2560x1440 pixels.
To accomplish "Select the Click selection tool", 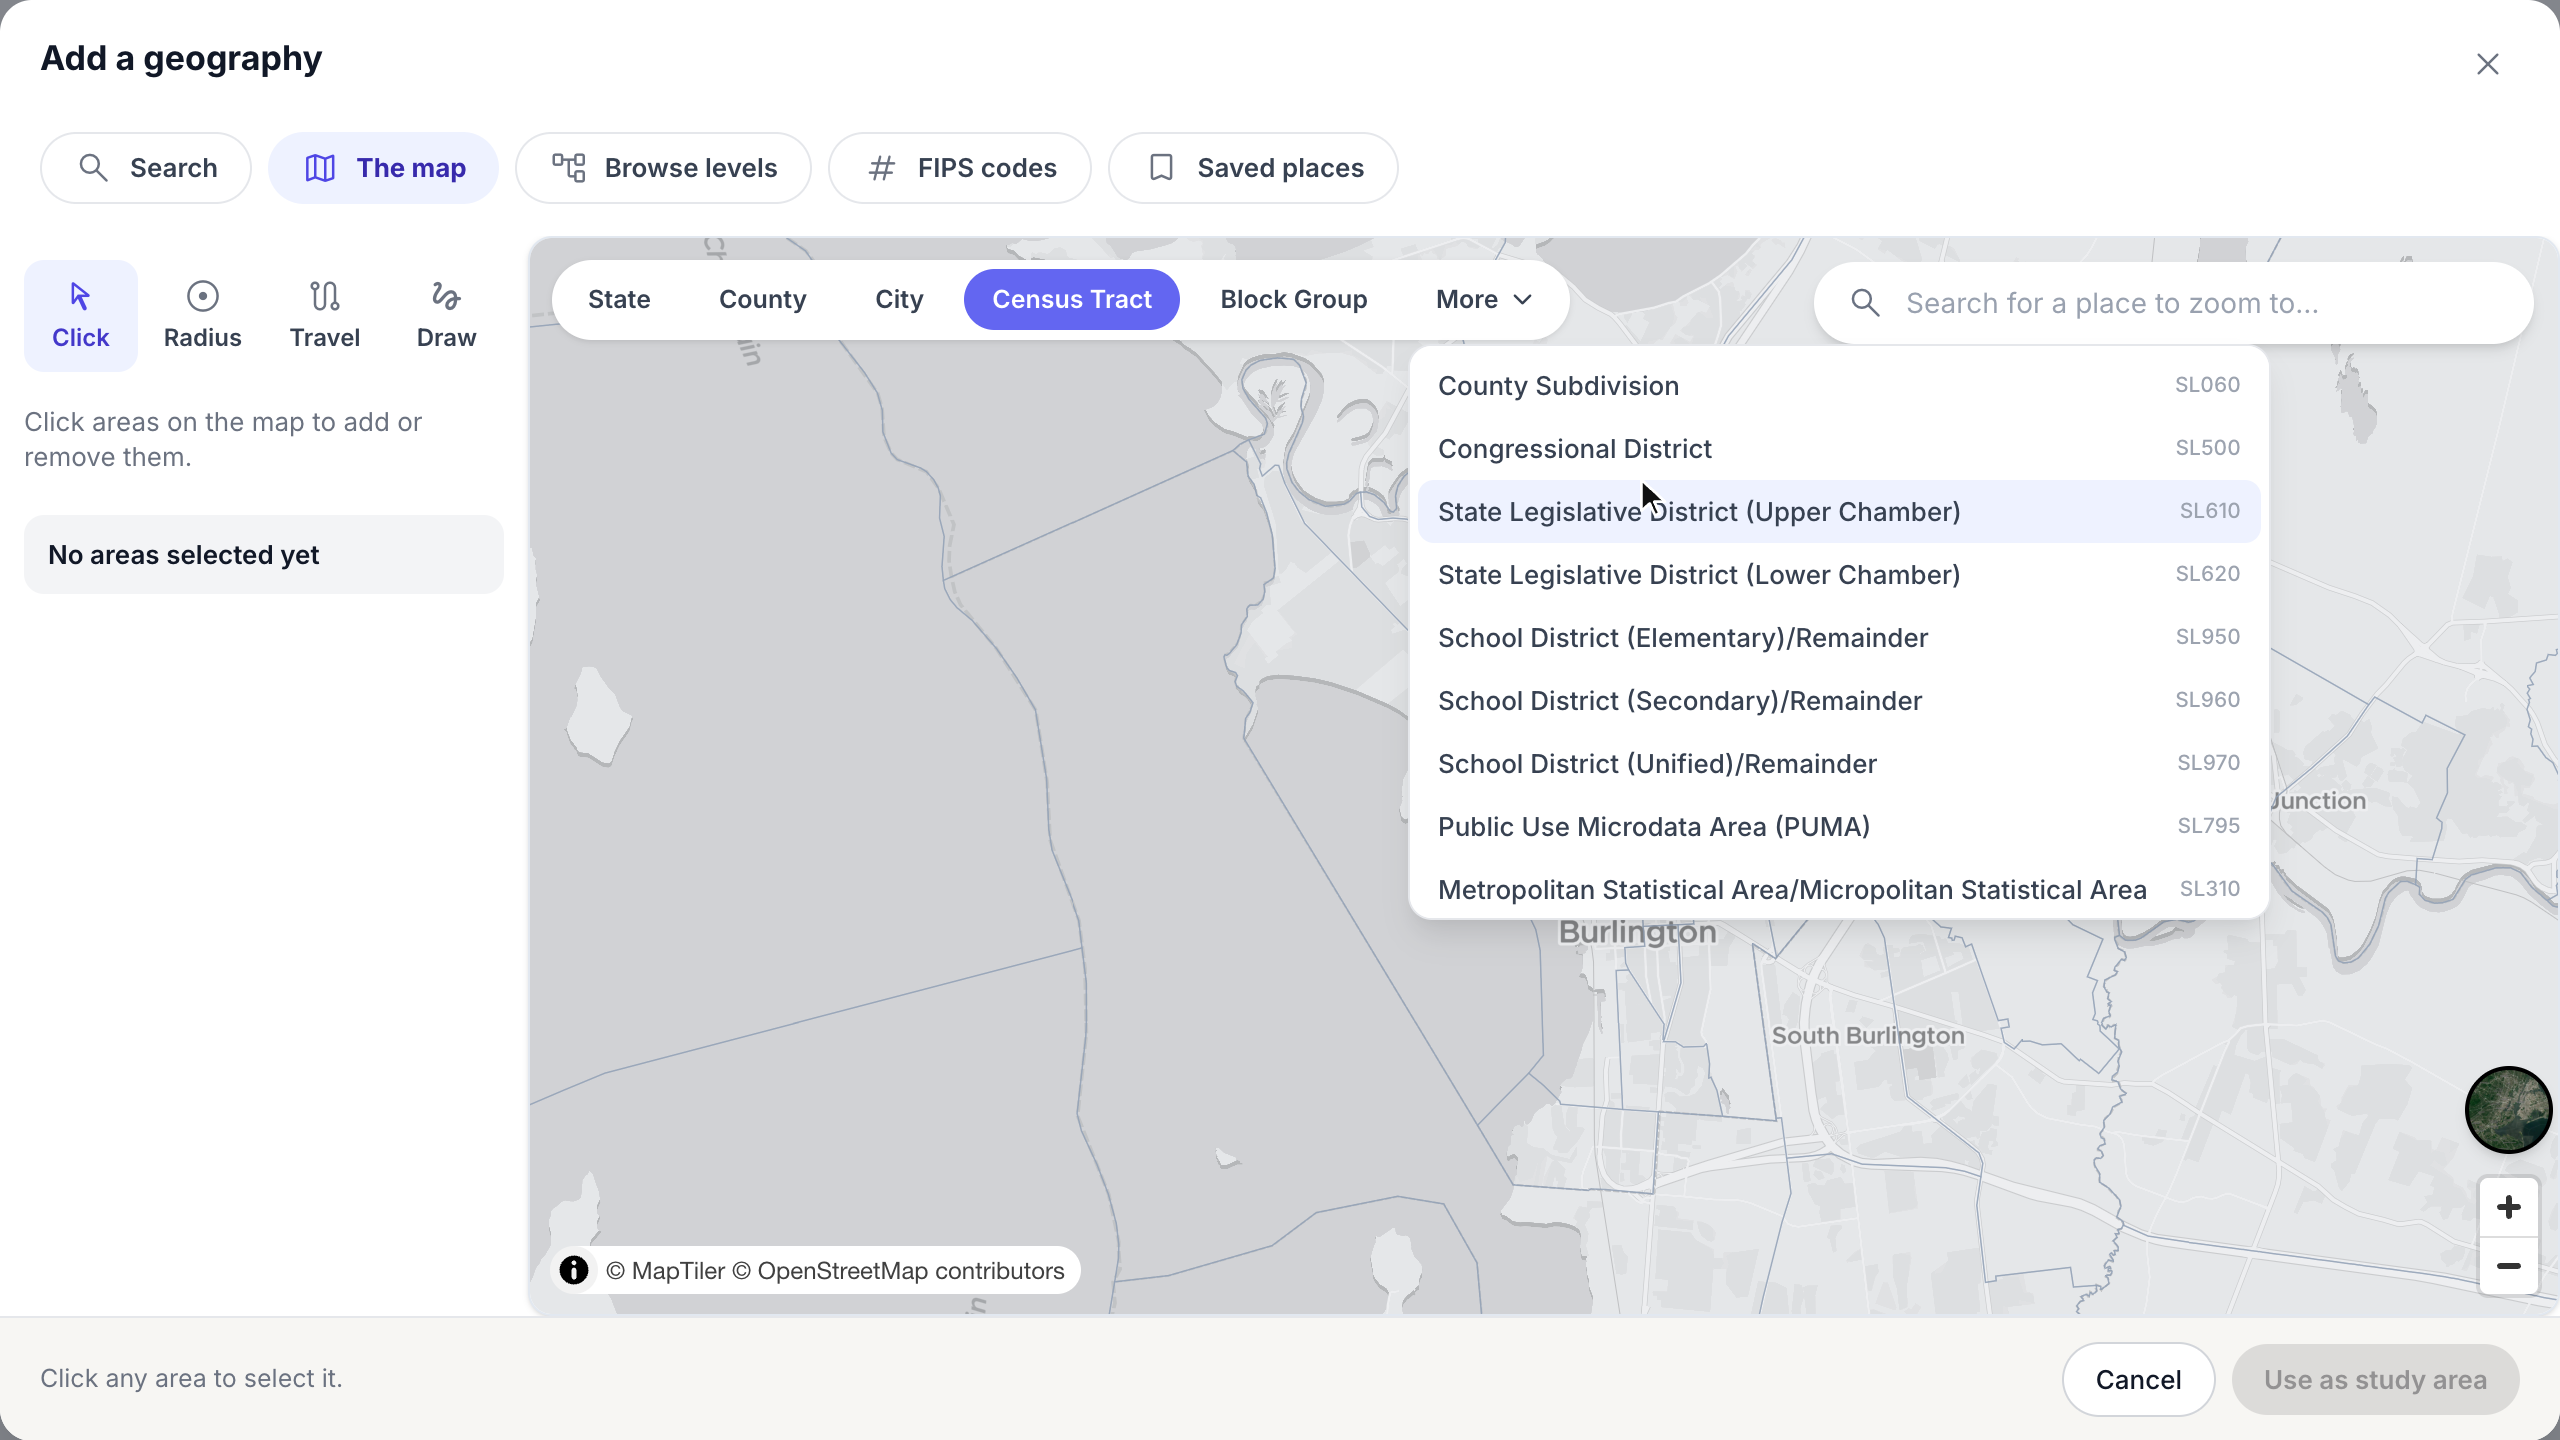I will pos(80,316).
